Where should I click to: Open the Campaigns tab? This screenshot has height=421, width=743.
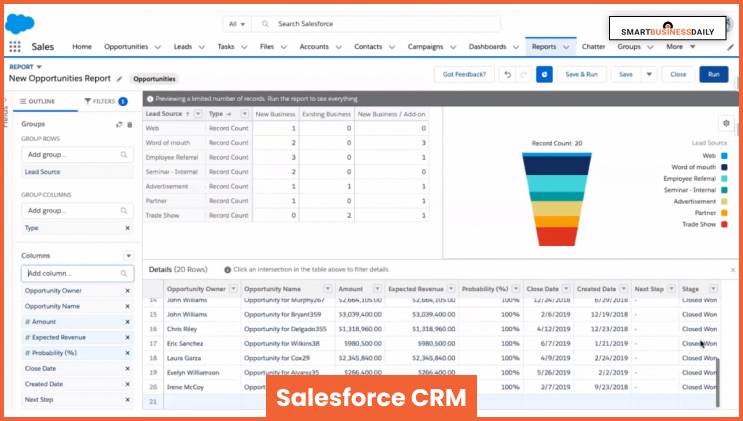pos(425,46)
